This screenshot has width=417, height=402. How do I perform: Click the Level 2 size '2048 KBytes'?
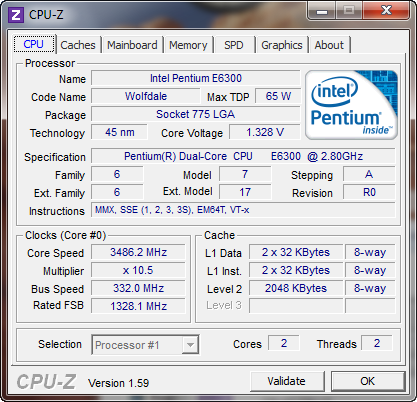pyautogui.click(x=296, y=288)
